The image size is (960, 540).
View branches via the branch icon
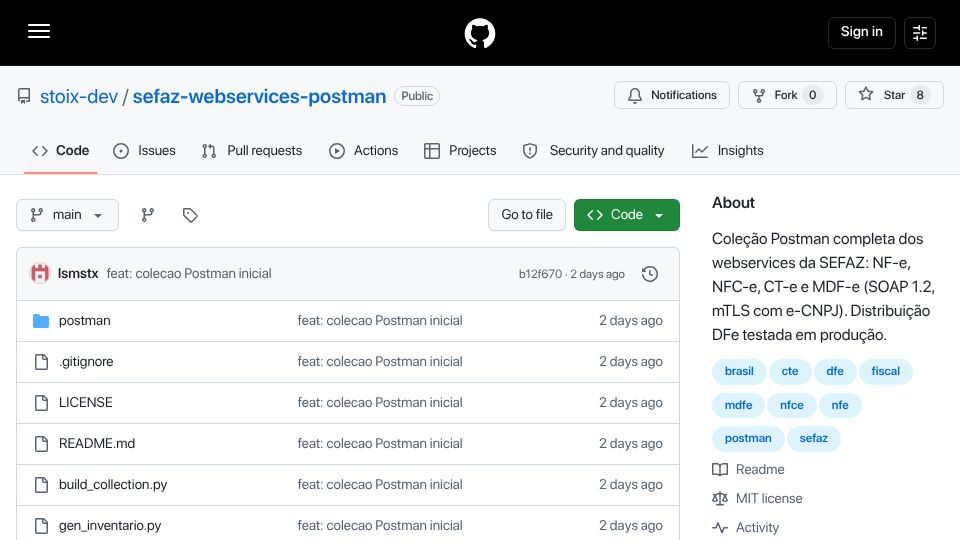(148, 215)
